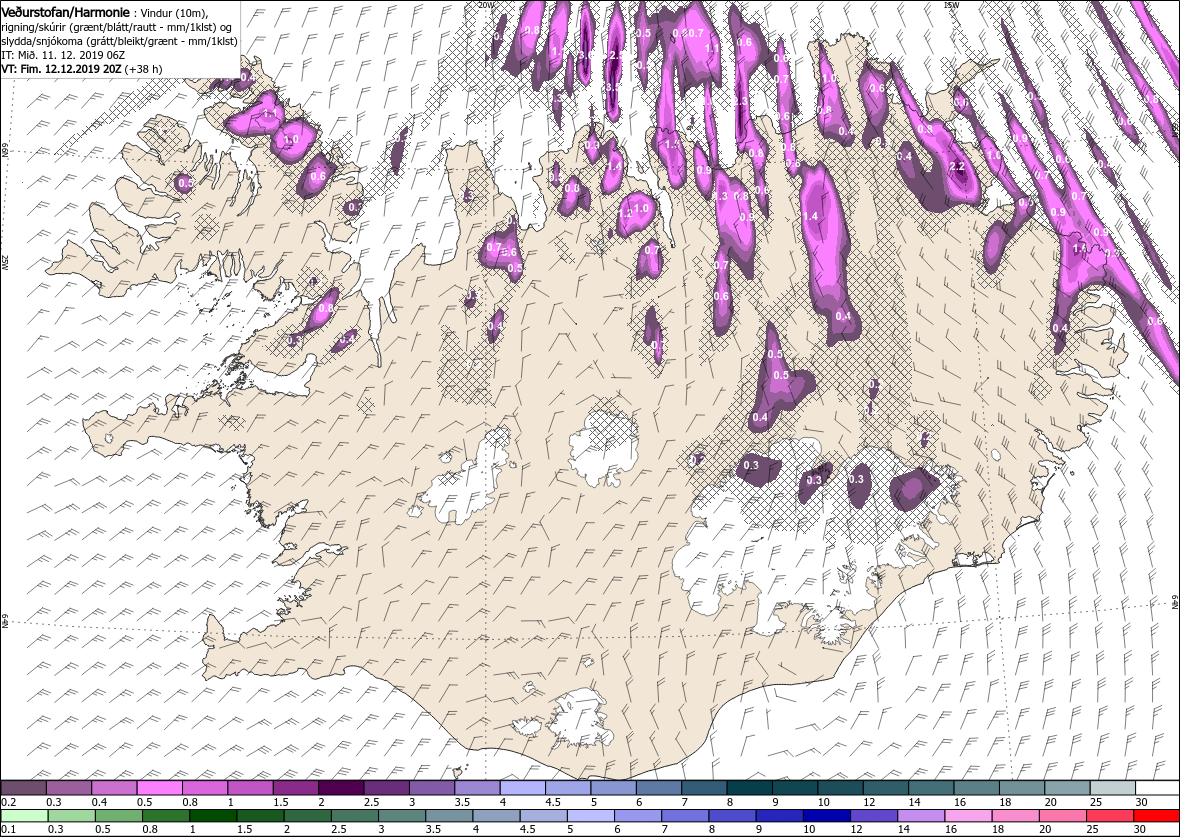The width and height of the screenshot is (1180, 837).
Task: Select lower rain scale swatch labeled 0.1
Action: [25, 816]
